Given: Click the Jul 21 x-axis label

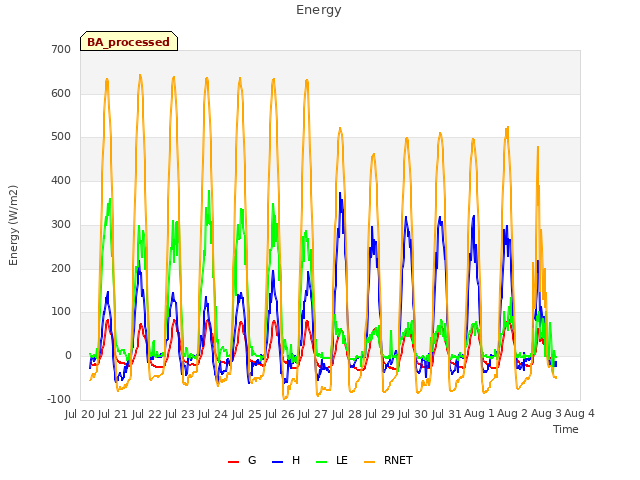Looking at the screenshot, I should [113, 414].
